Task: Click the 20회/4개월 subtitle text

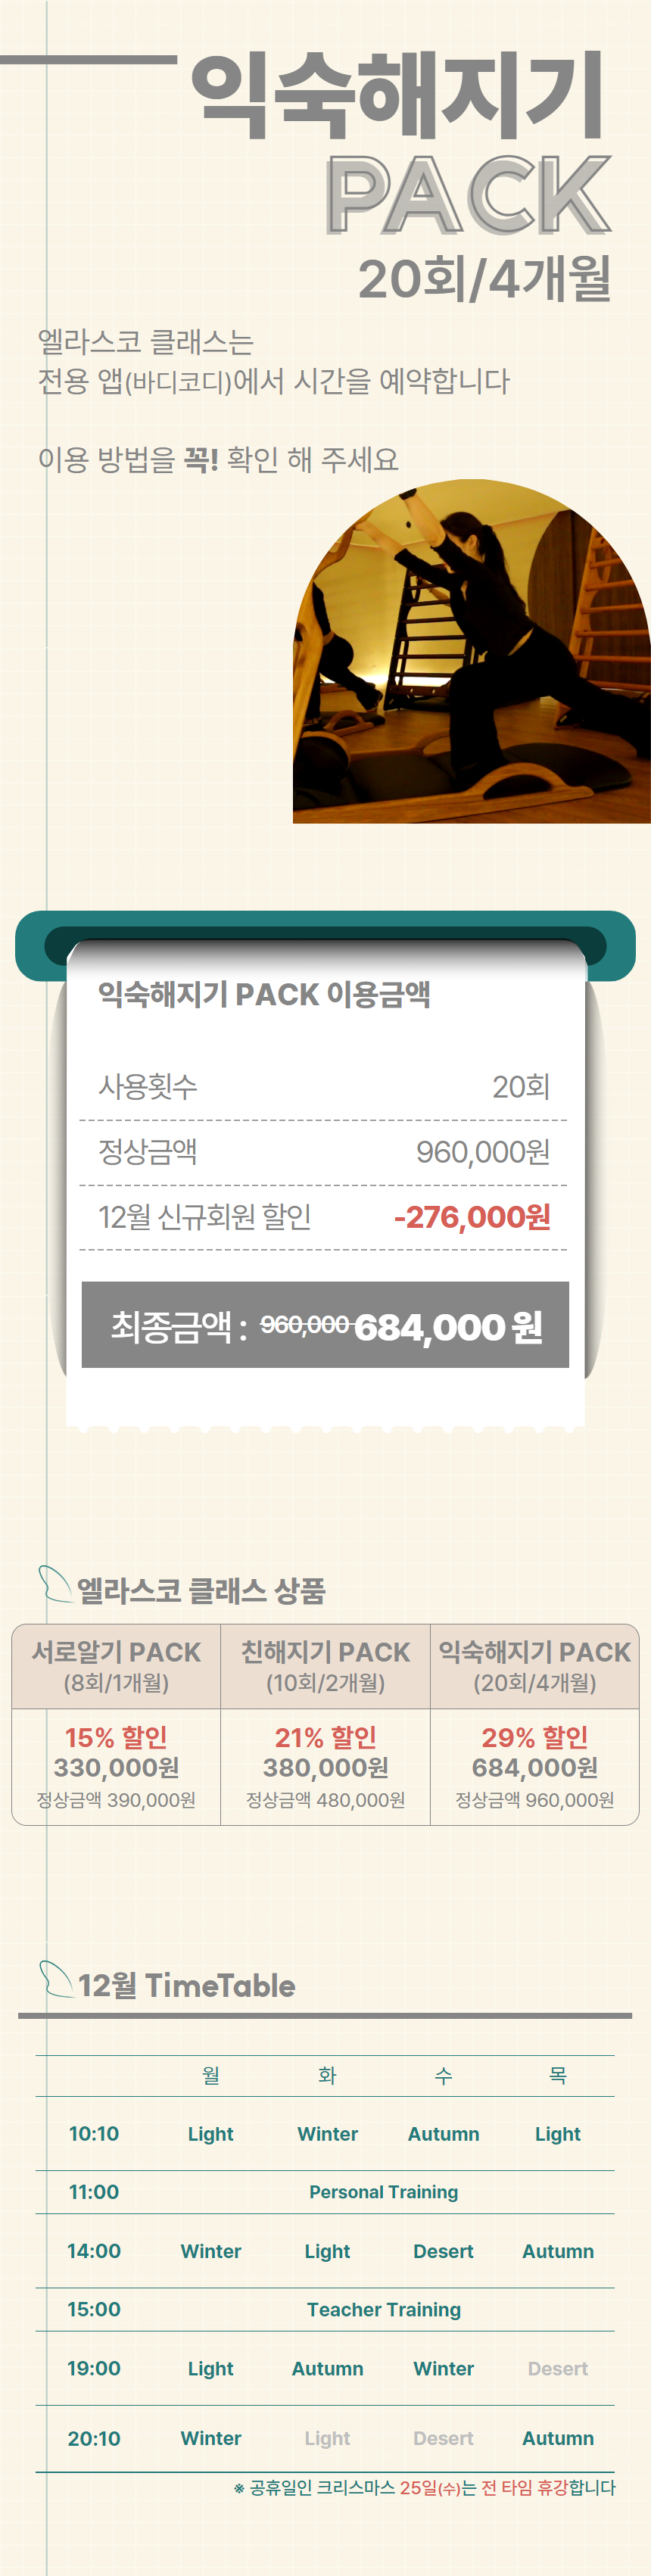Action: click(484, 279)
